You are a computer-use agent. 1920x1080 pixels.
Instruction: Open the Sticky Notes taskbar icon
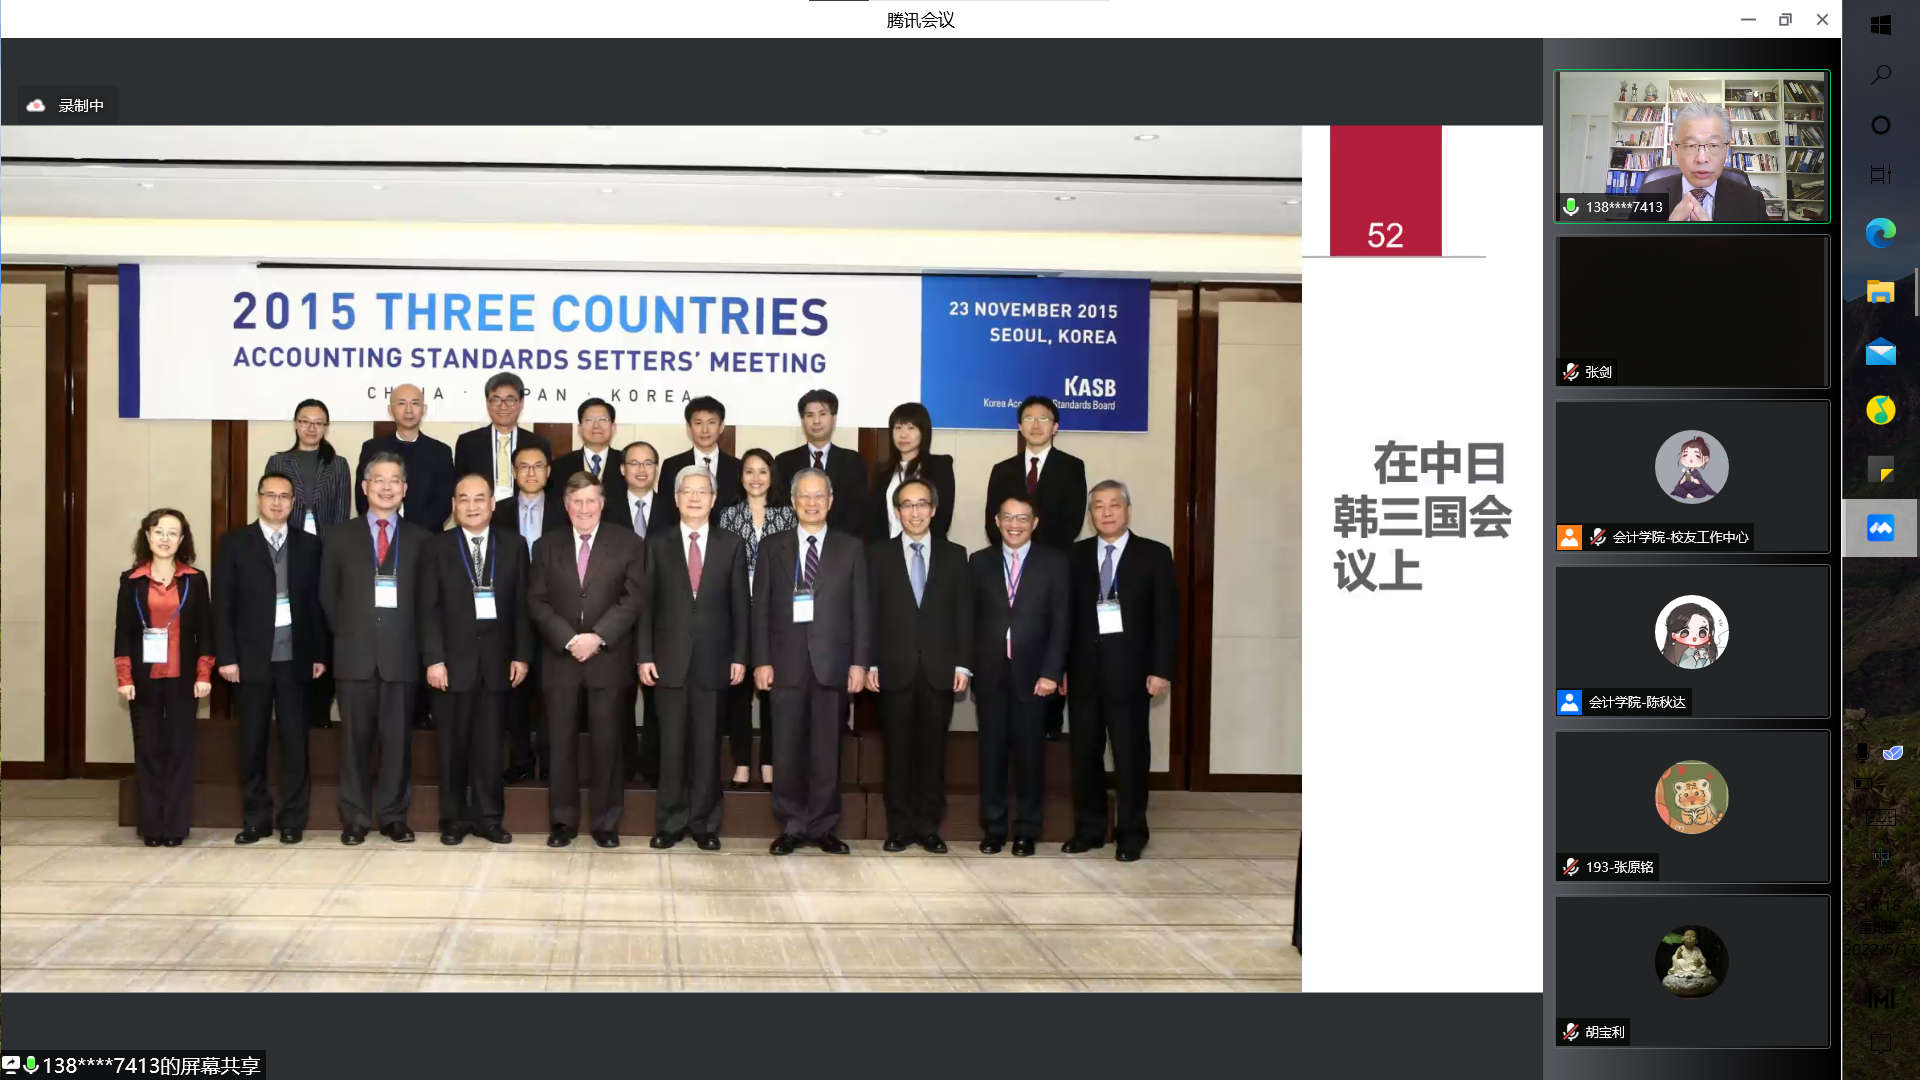tap(1880, 470)
